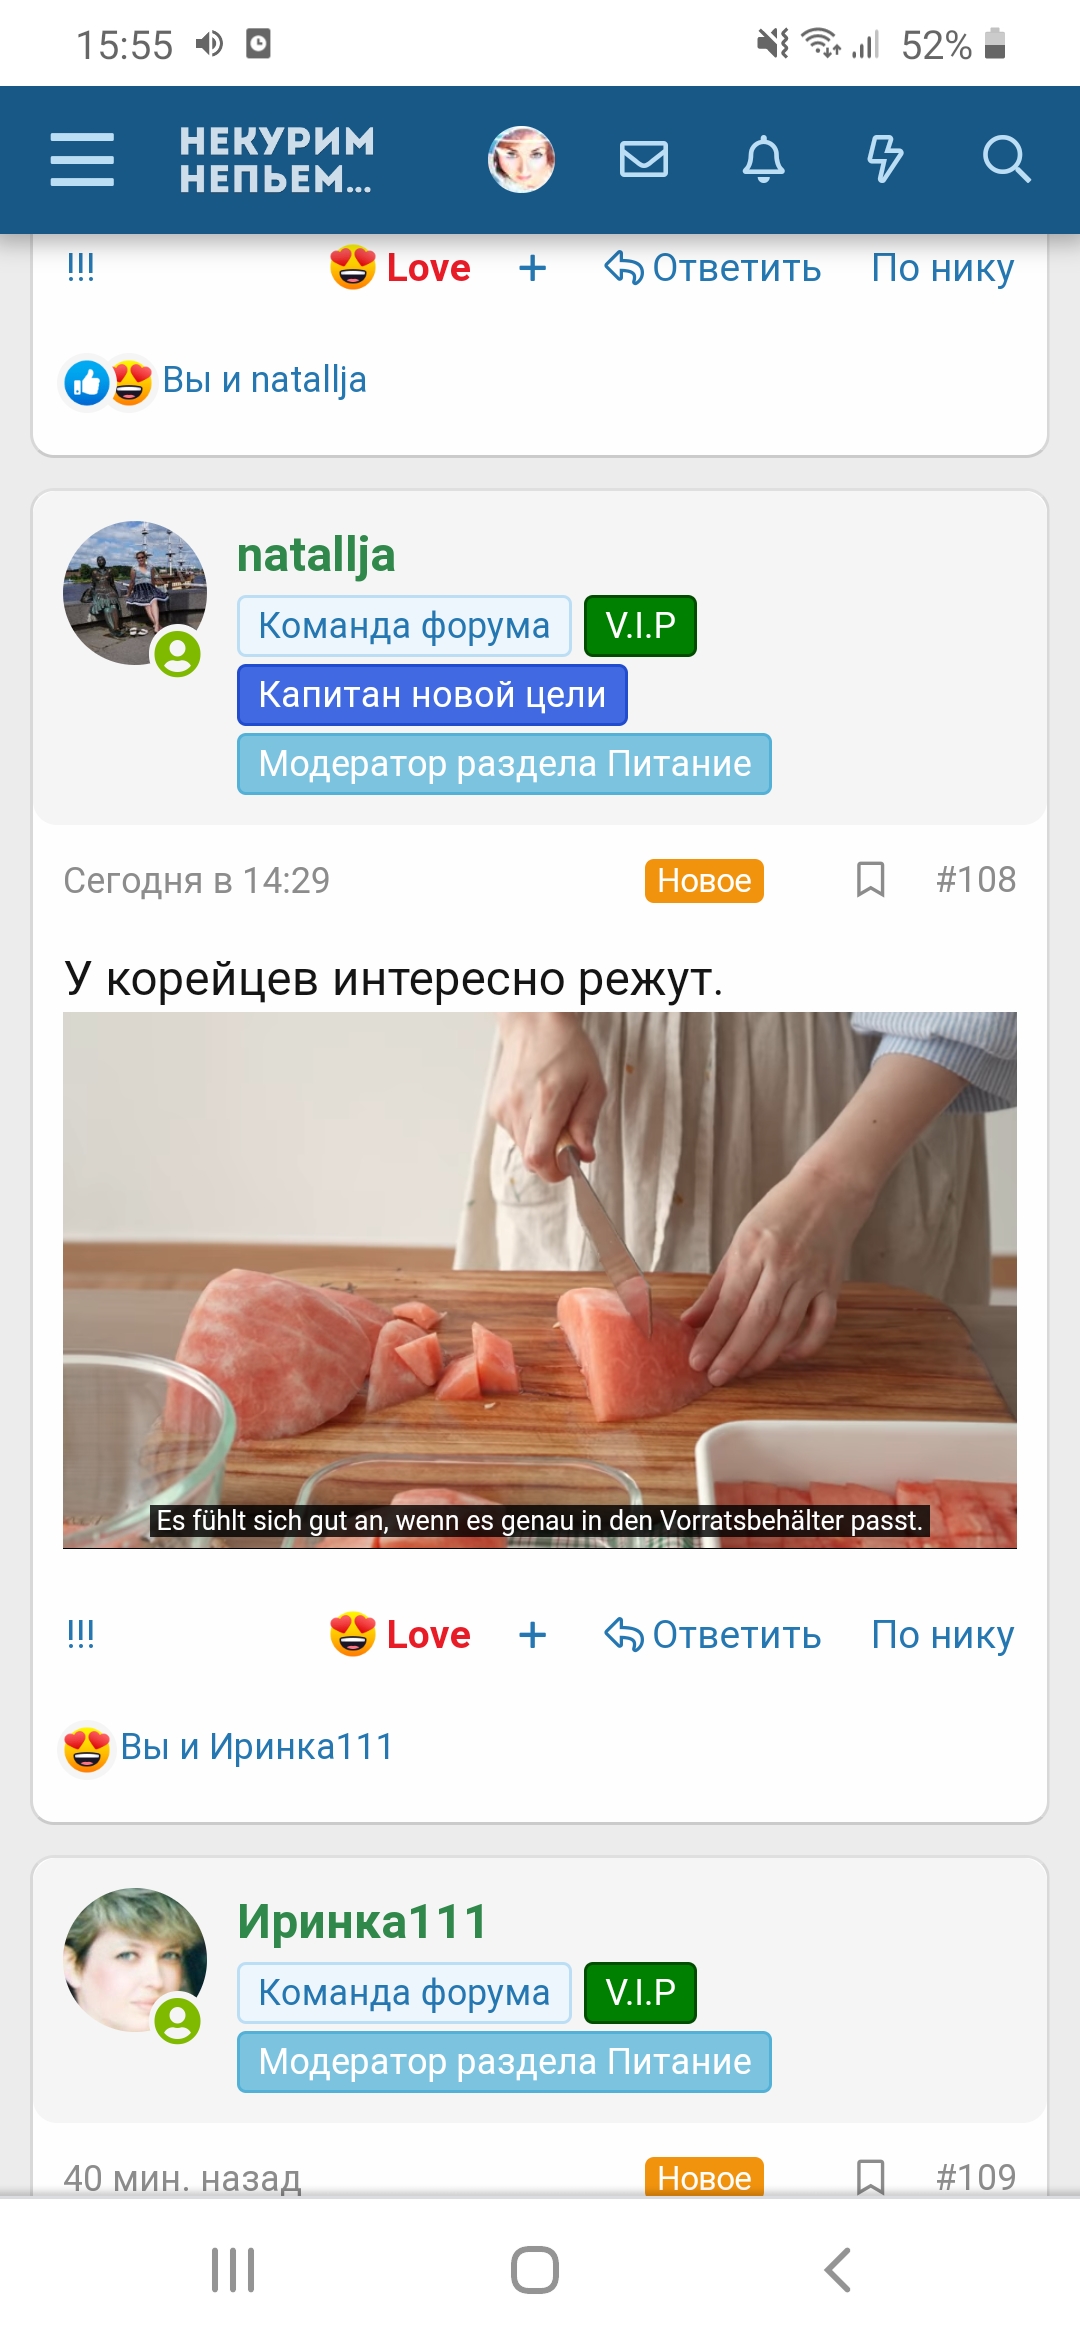Show reactions list Вы и Иринка111
Viewport: 1080px width, 2340px height.
(x=228, y=1747)
